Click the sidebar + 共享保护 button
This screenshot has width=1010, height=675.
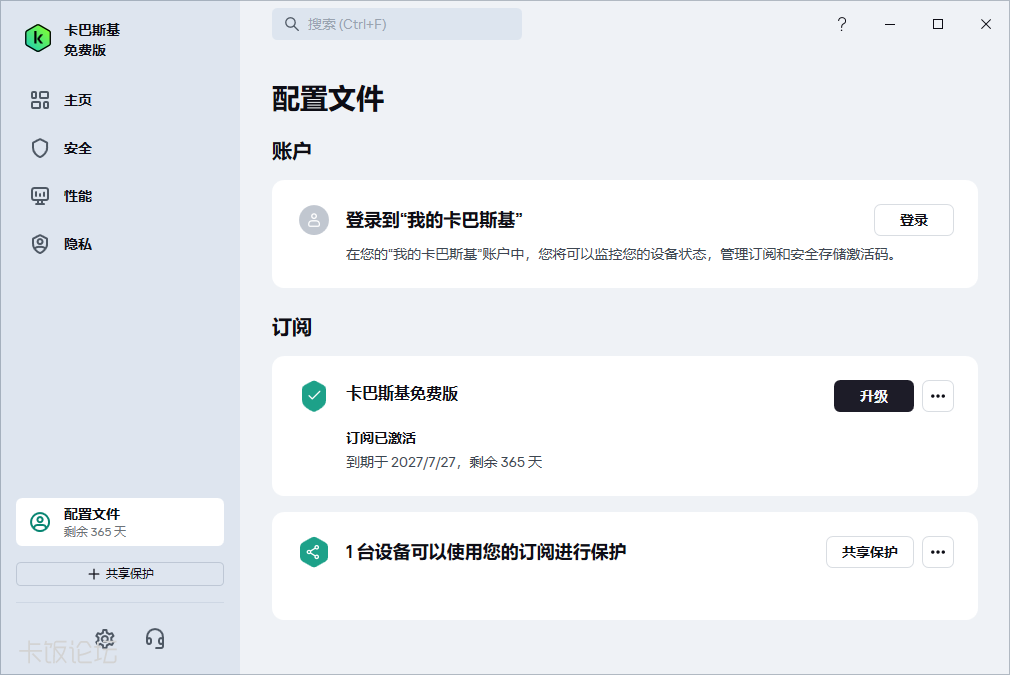[x=120, y=574]
